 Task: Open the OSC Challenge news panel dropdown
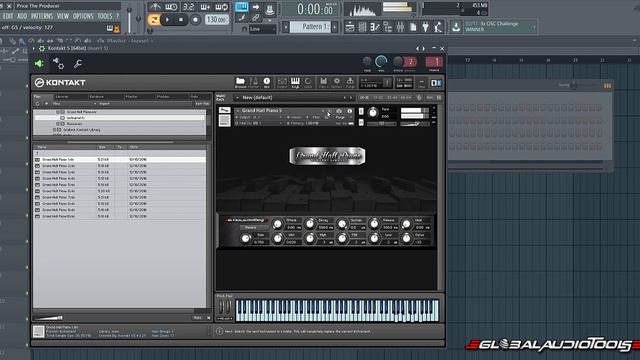click(x=534, y=27)
